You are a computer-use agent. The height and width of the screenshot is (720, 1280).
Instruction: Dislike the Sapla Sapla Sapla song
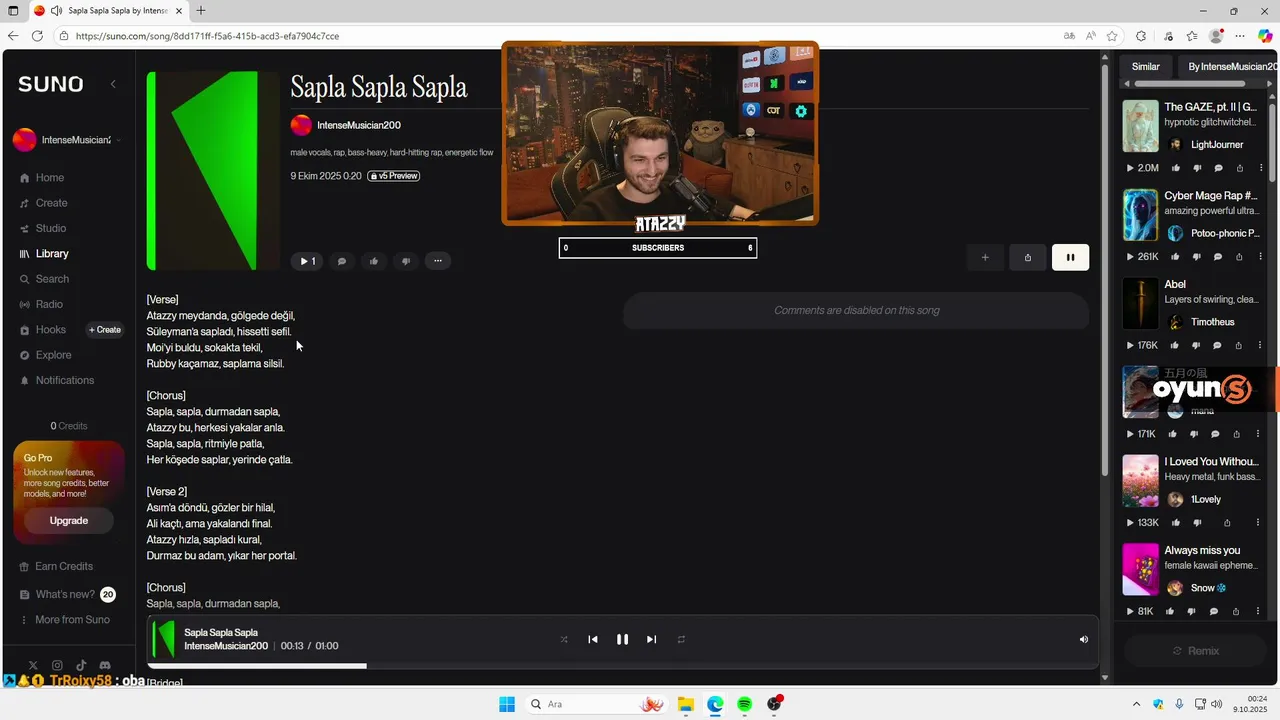406,261
